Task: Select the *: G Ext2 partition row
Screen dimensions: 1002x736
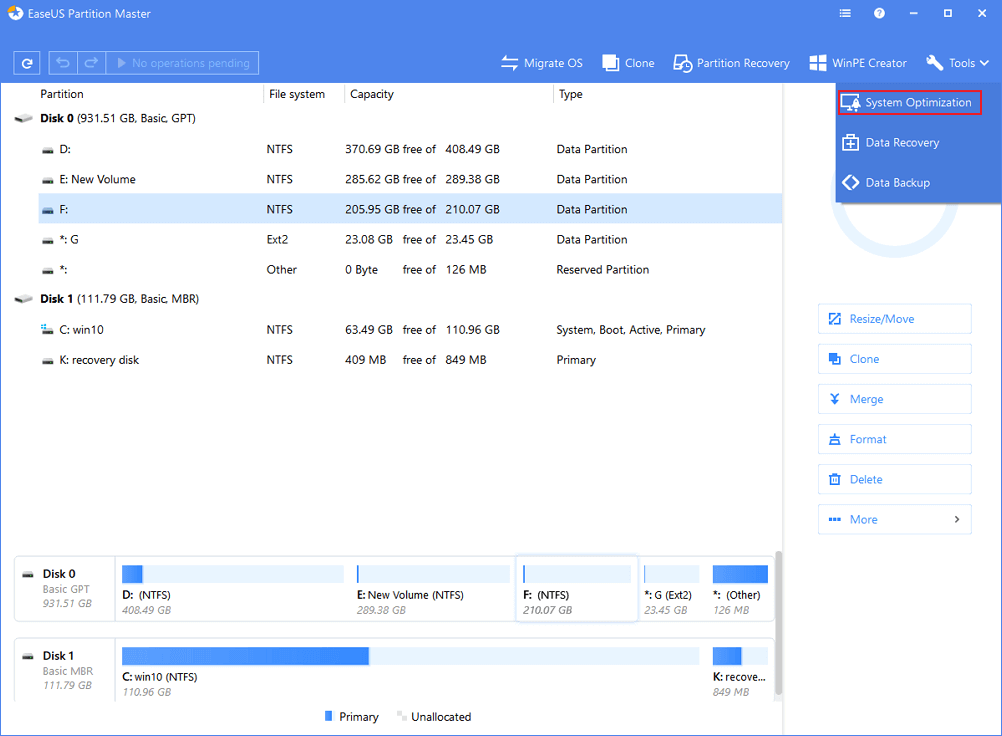Action: [x=410, y=240]
